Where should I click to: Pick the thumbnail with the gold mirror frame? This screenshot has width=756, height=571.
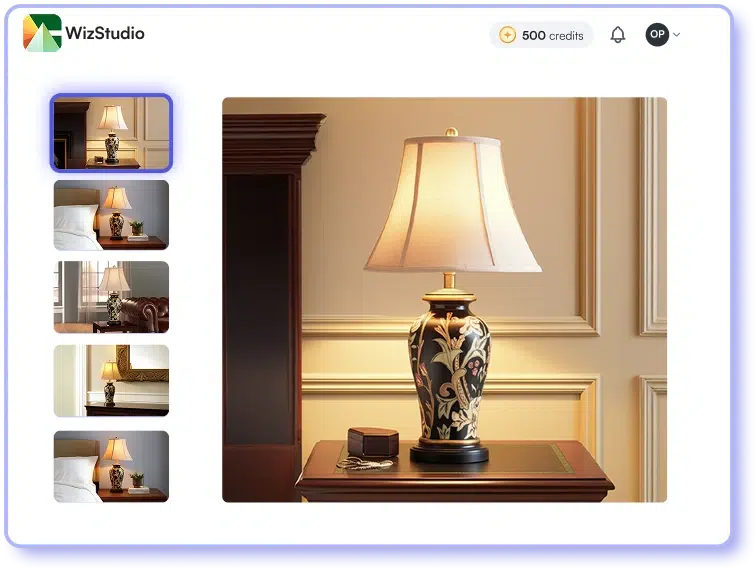coord(111,380)
